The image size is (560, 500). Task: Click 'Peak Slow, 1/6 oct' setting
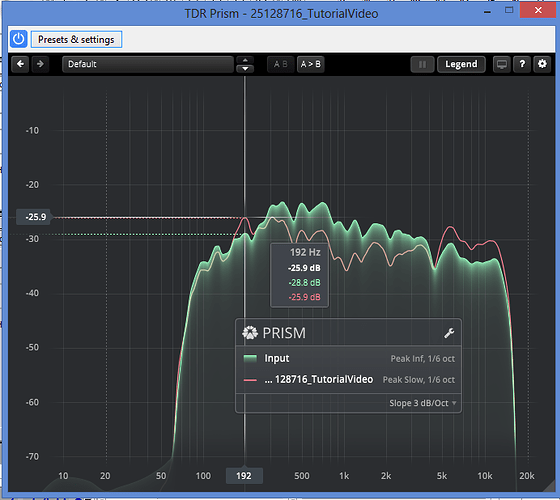click(419, 380)
